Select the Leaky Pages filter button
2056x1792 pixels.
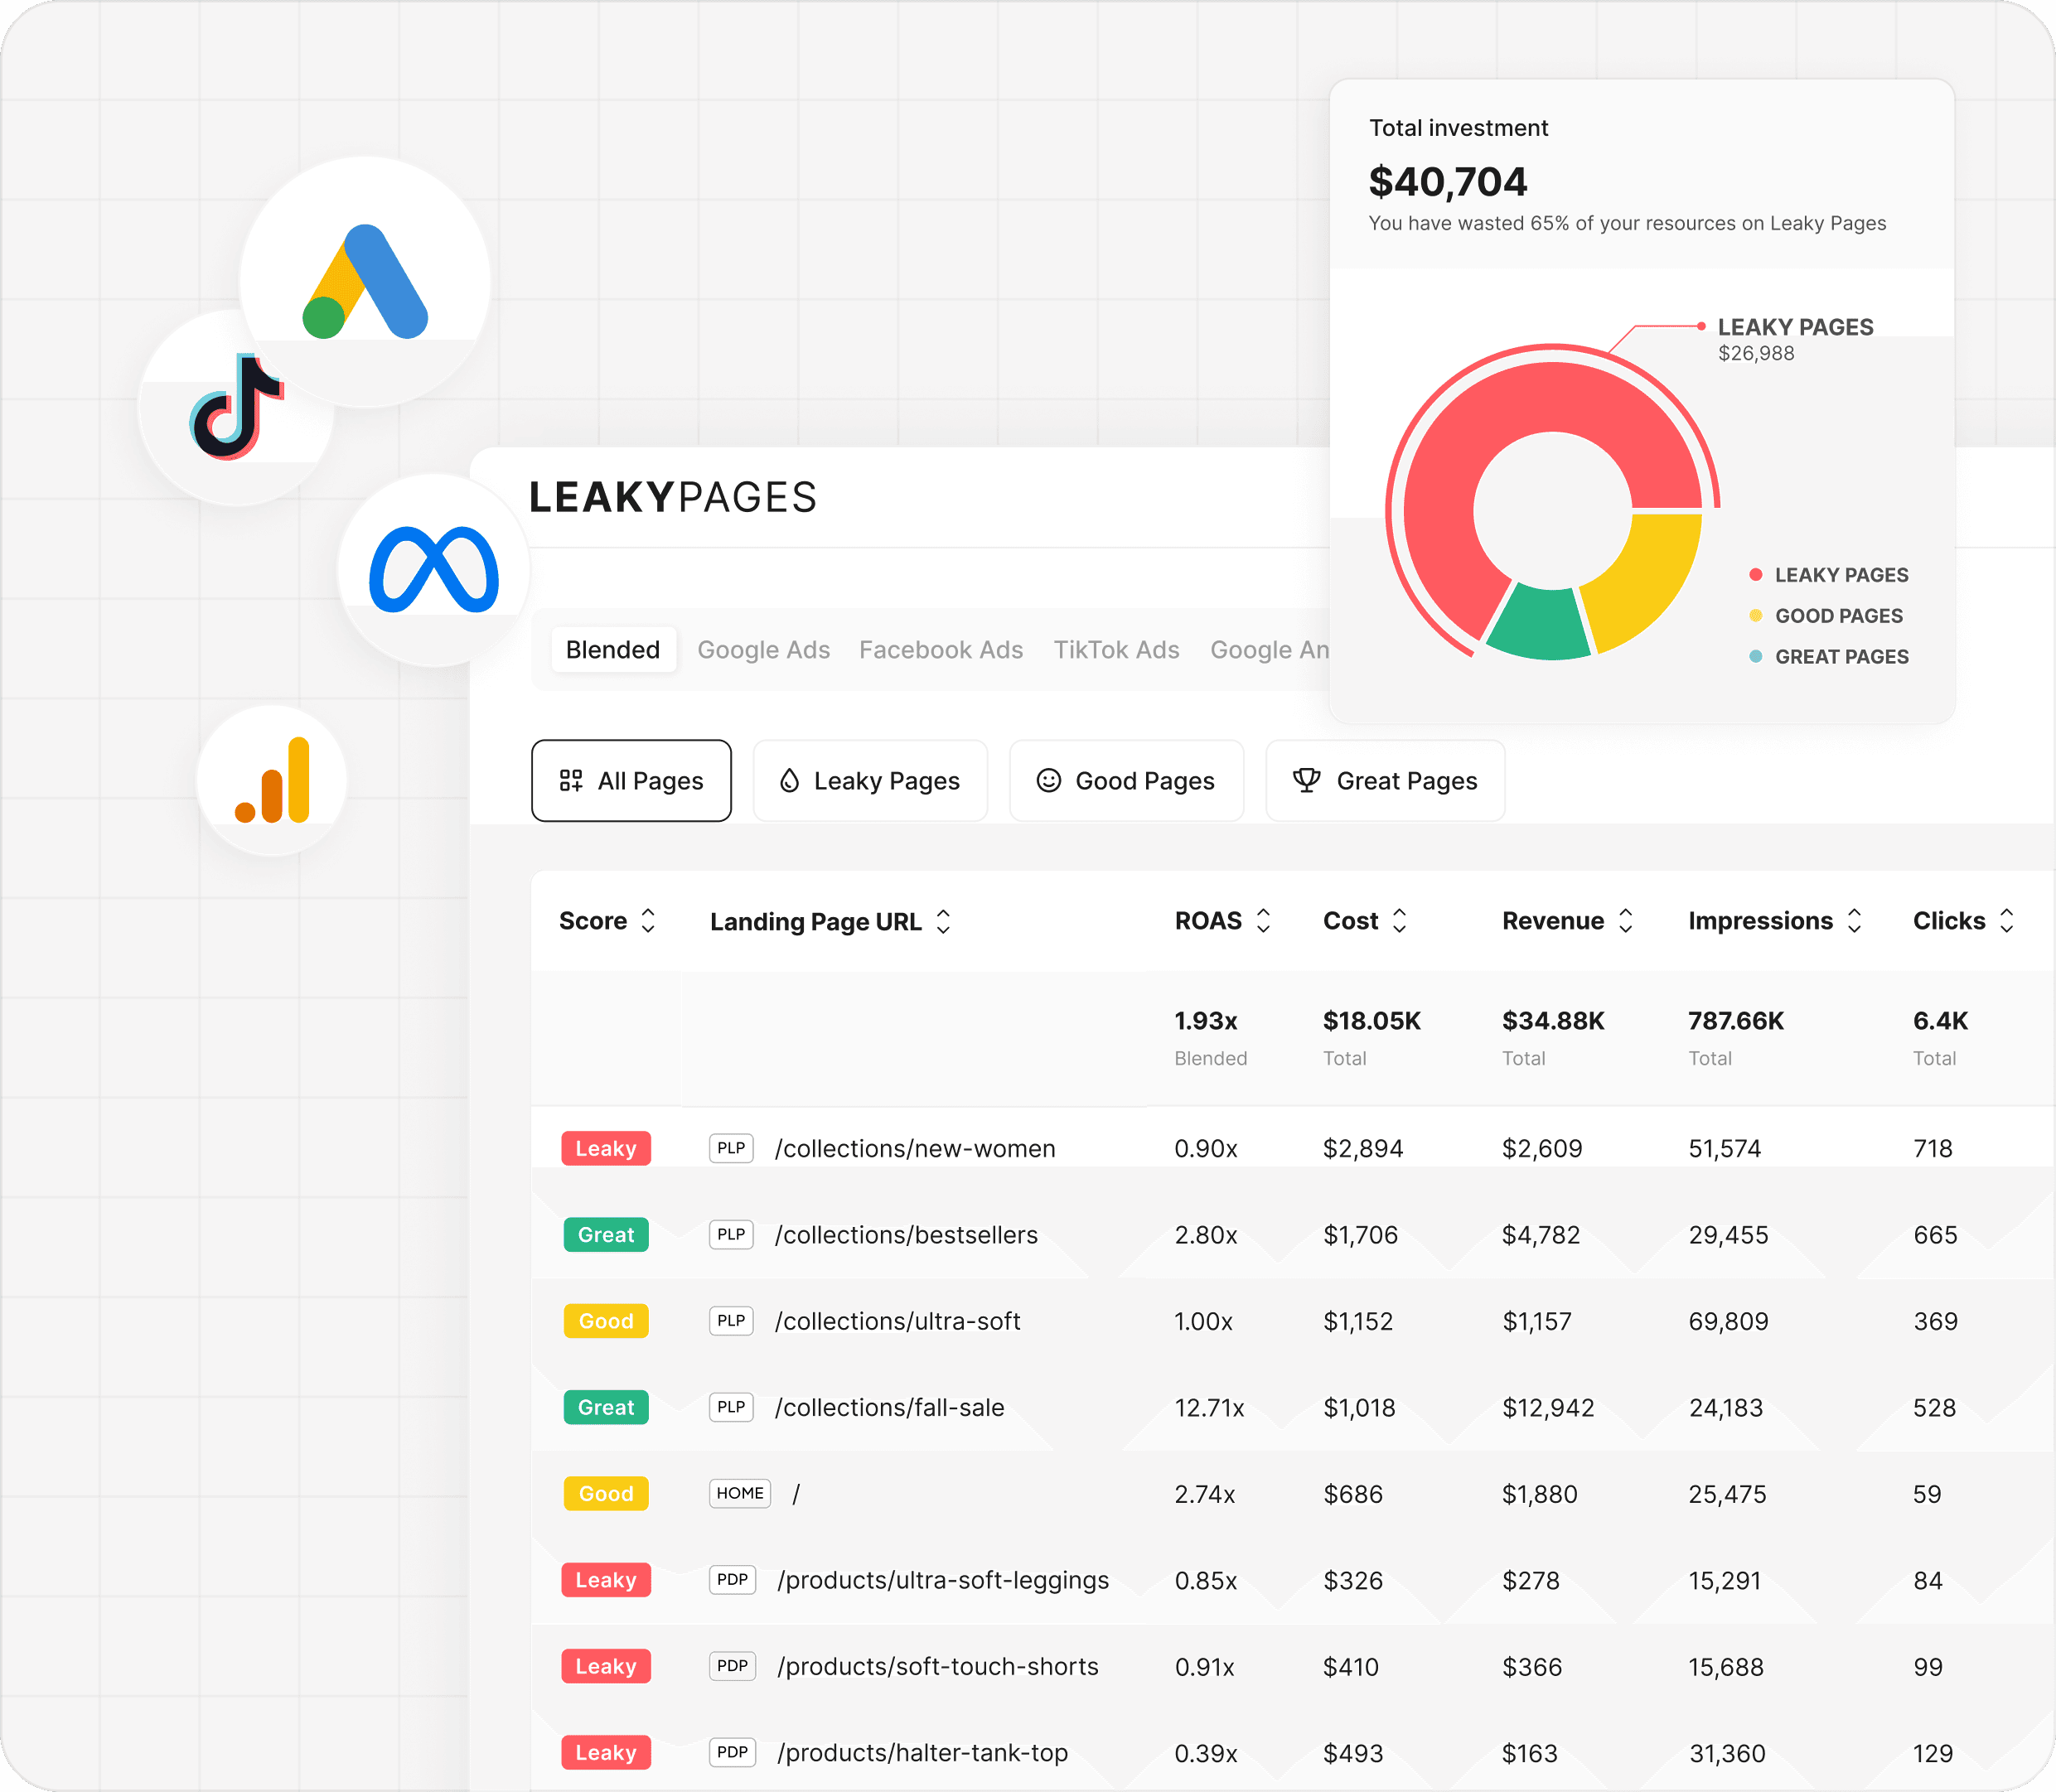(x=870, y=781)
